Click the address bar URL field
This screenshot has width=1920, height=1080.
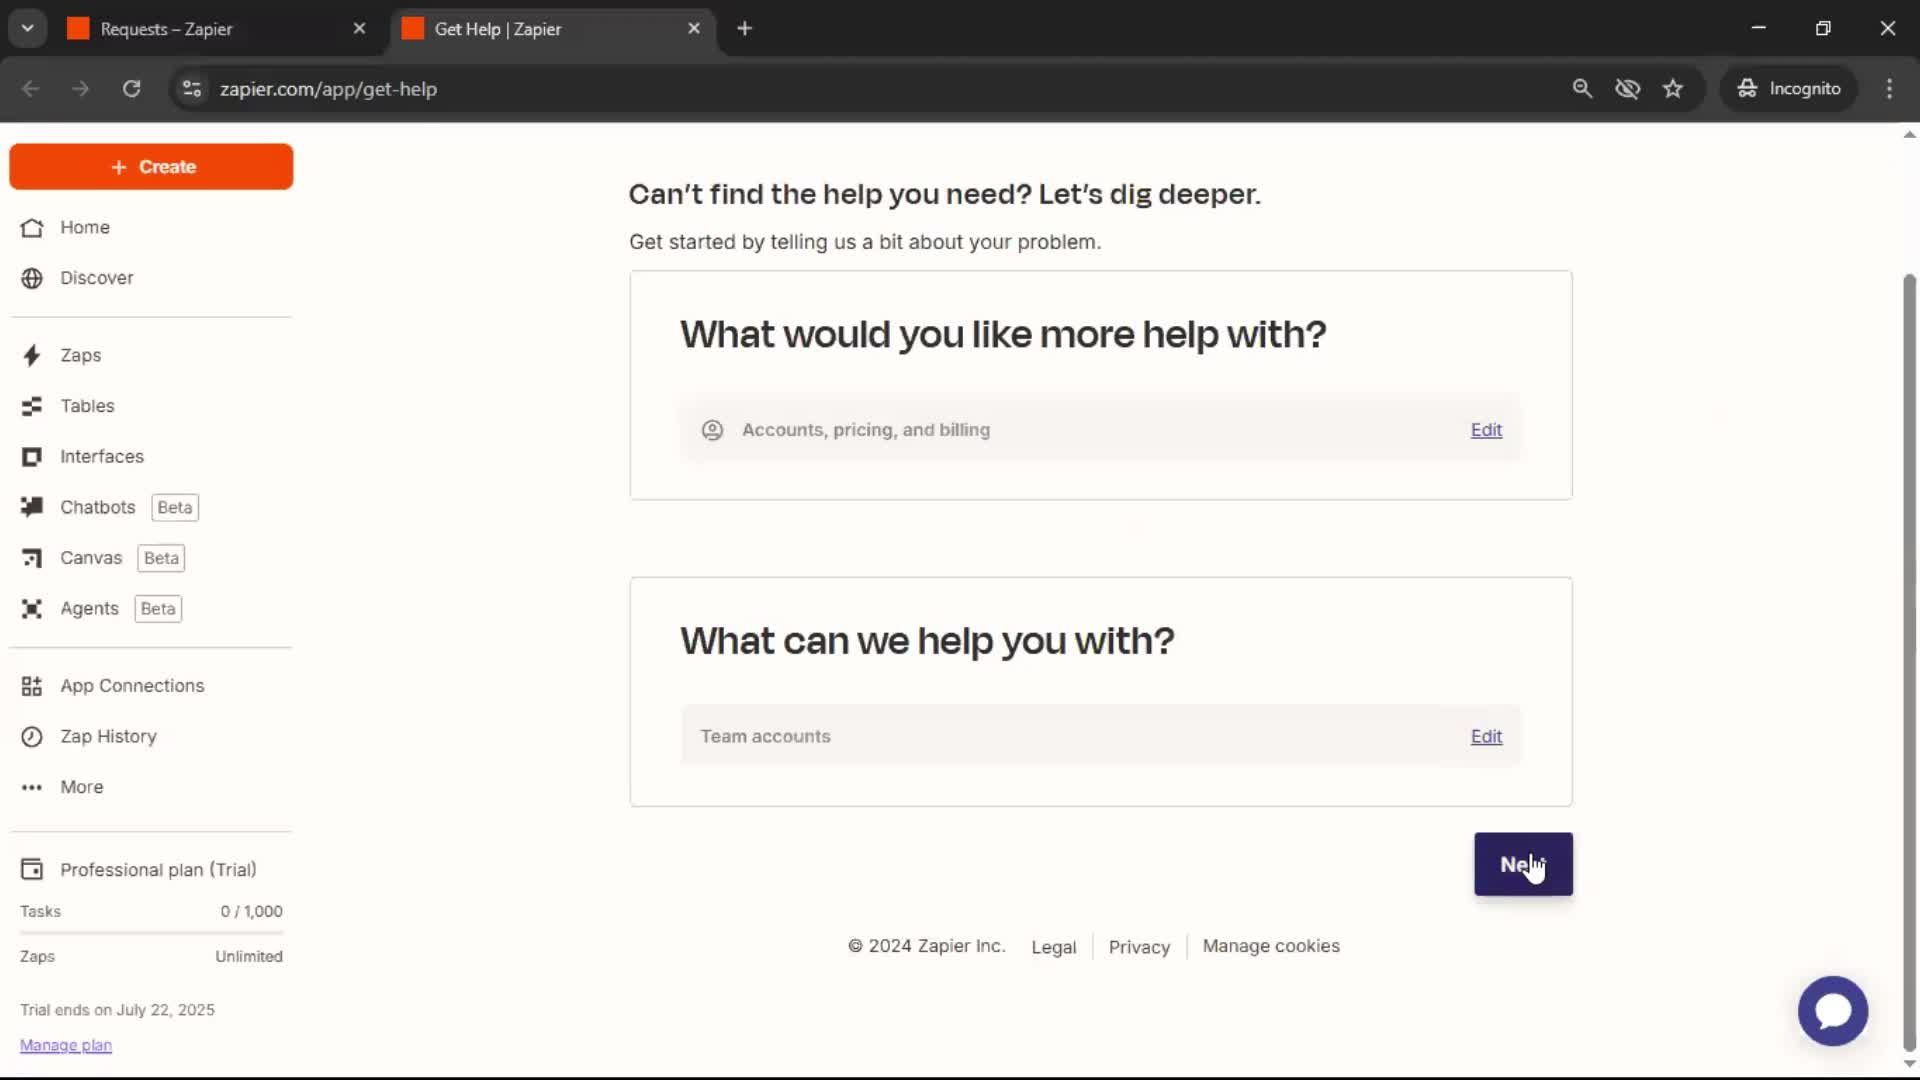[x=880, y=89]
